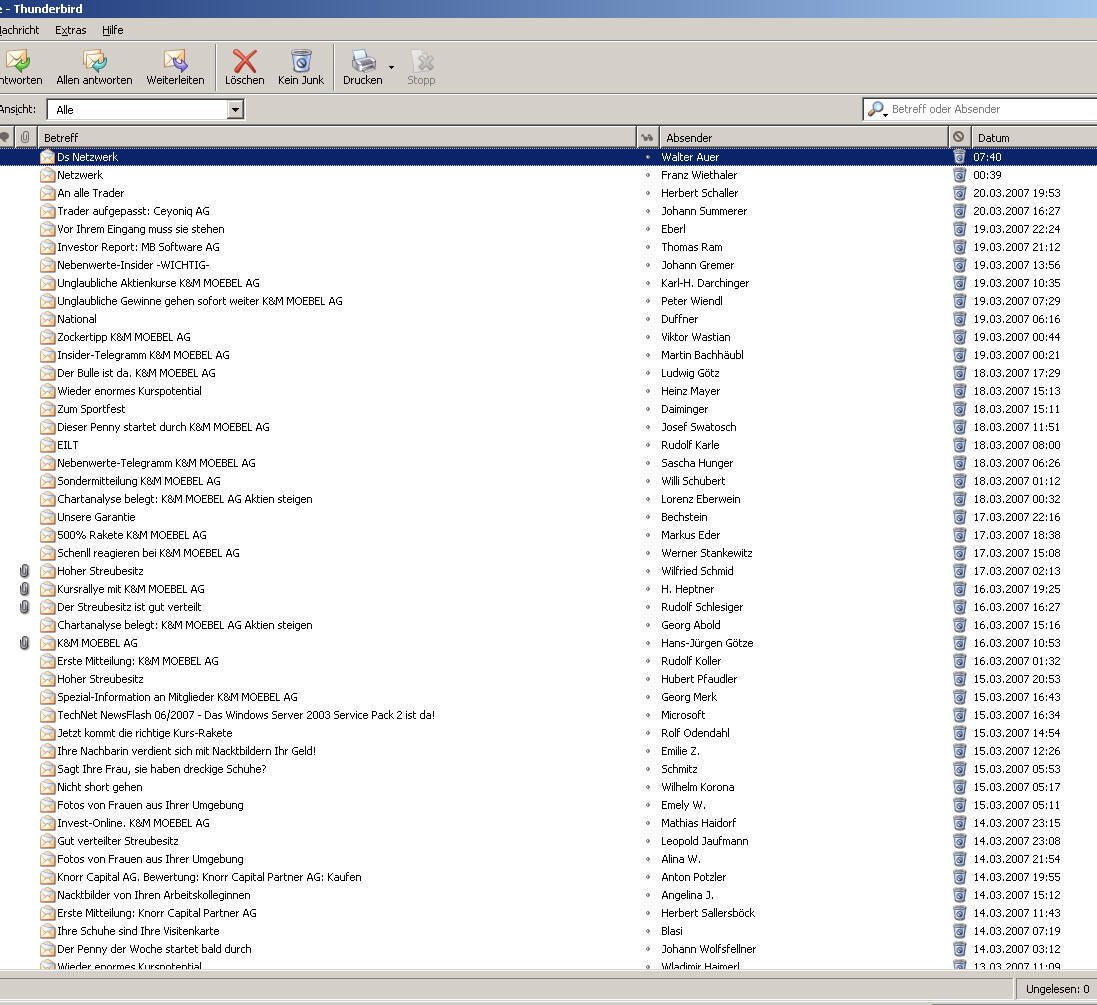1097x1005 pixels.
Task: Select Sondermitteilung K&M MOEBEL AG message
Action: [139, 481]
